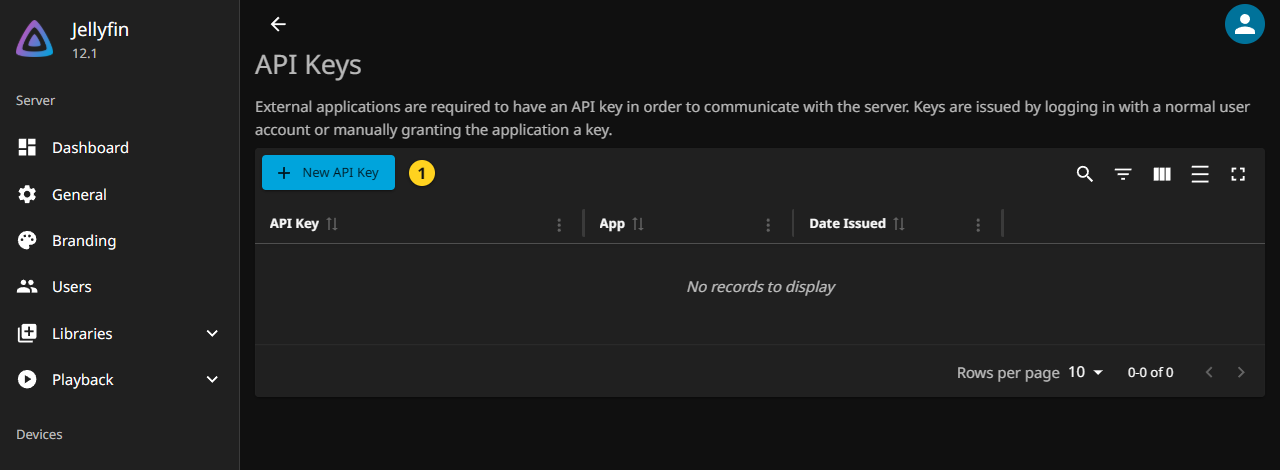1280x470 pixels.
Task: Click the No records to display message
Action: [760, 287]
